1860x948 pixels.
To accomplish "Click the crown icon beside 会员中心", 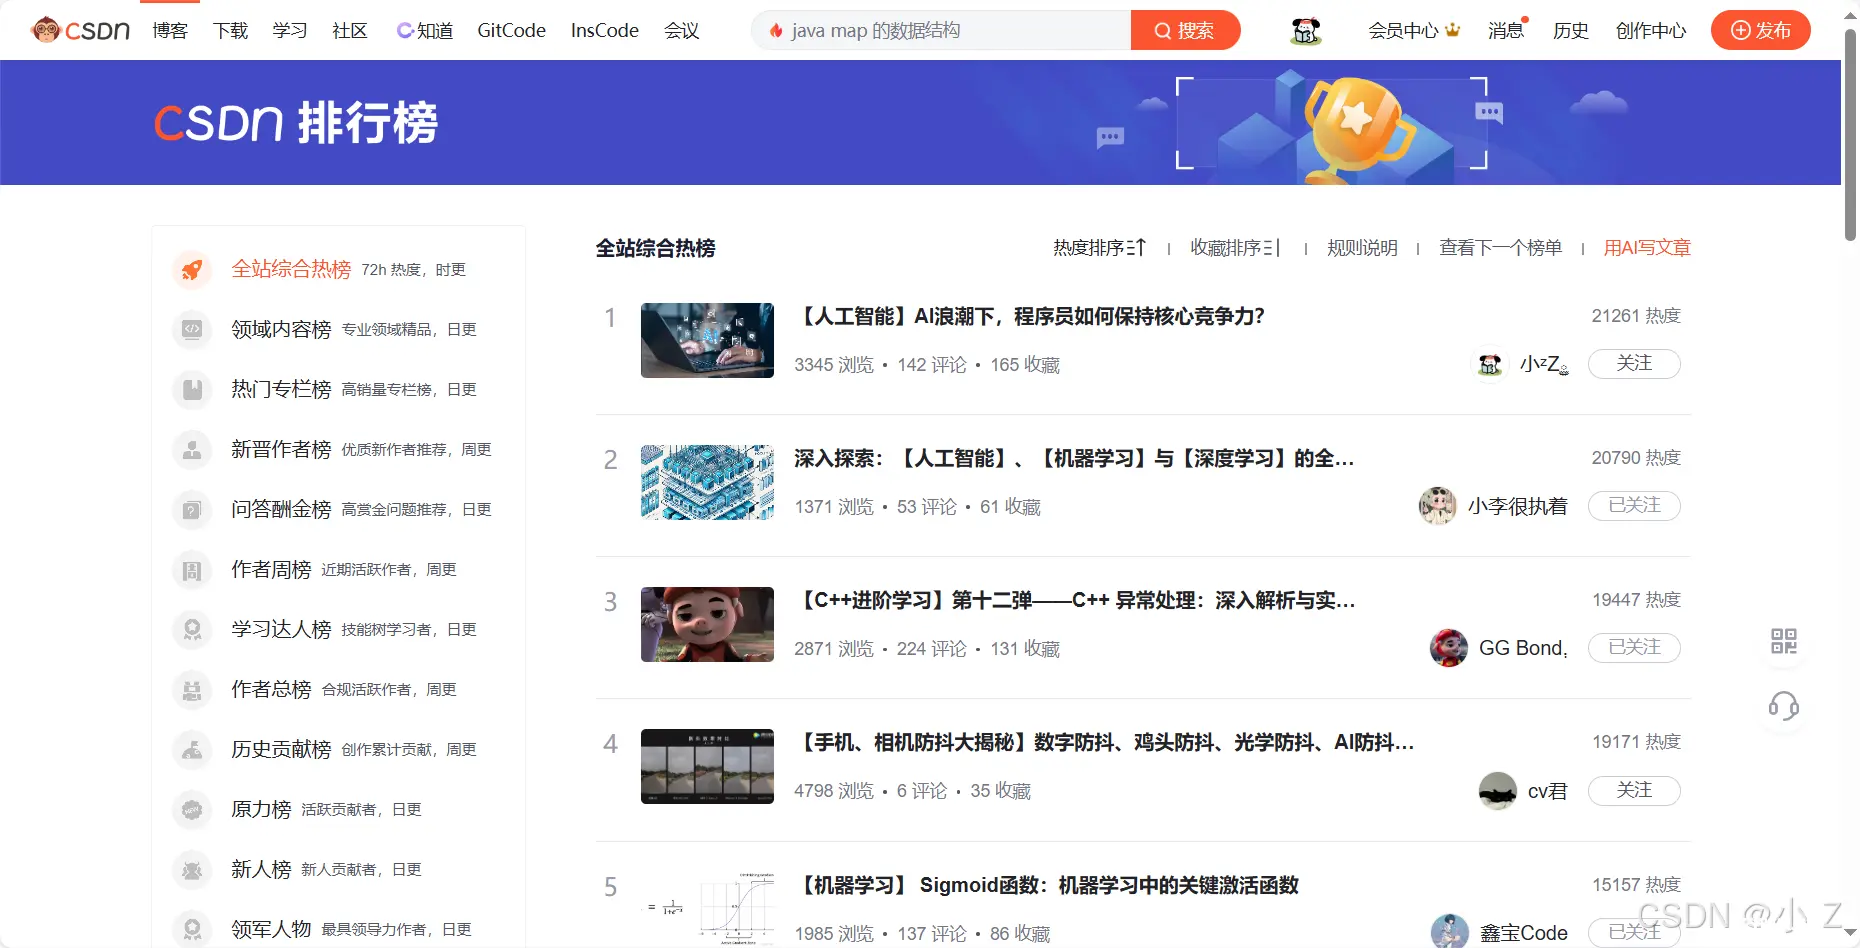I will click(1453, 30).
